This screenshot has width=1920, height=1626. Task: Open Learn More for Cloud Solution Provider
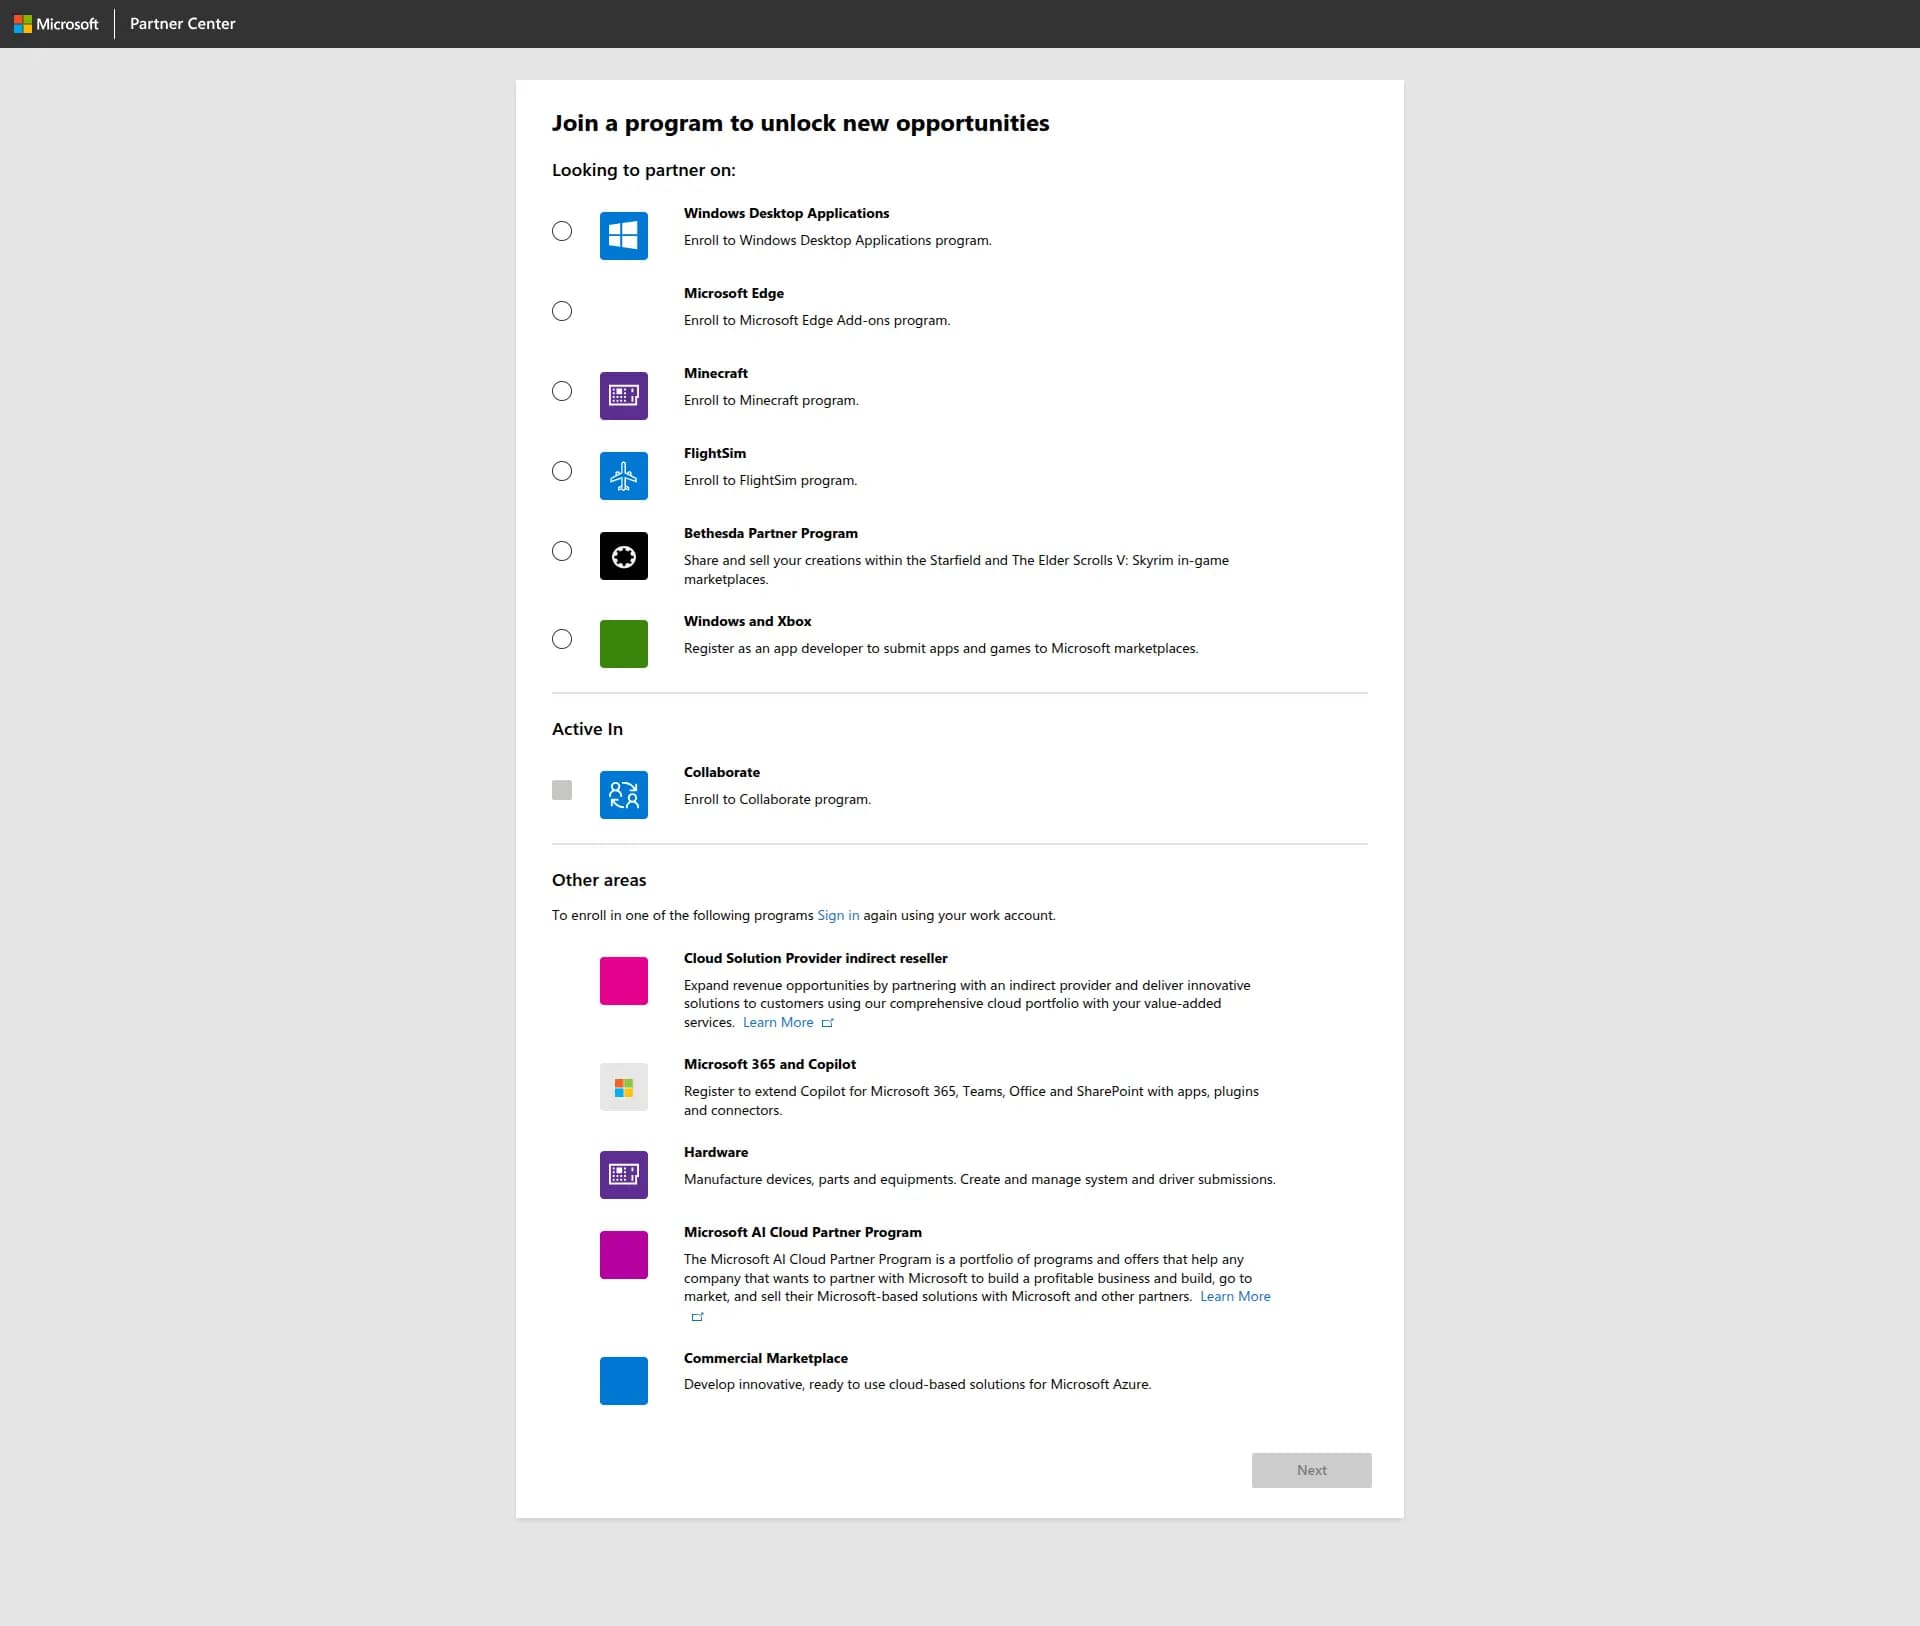click(x=778, y=1022)
